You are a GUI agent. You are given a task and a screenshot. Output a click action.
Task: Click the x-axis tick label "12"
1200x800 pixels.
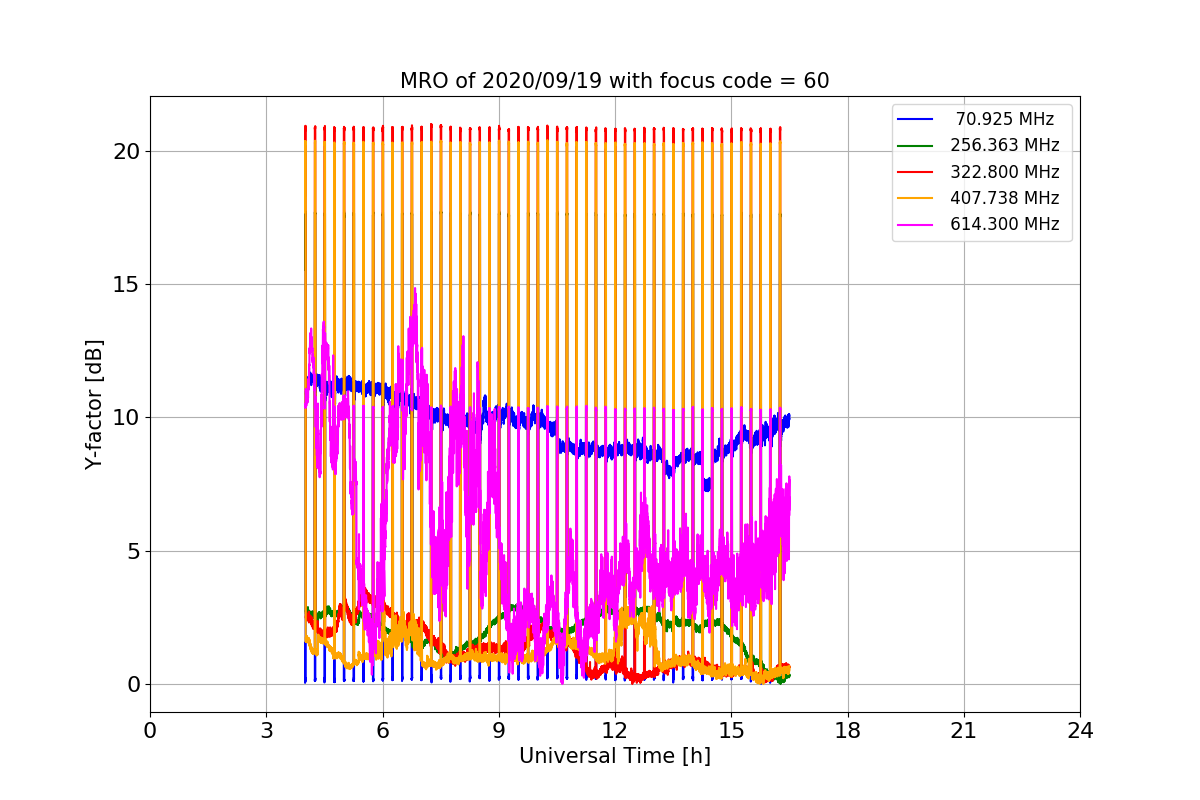point(615,730)
